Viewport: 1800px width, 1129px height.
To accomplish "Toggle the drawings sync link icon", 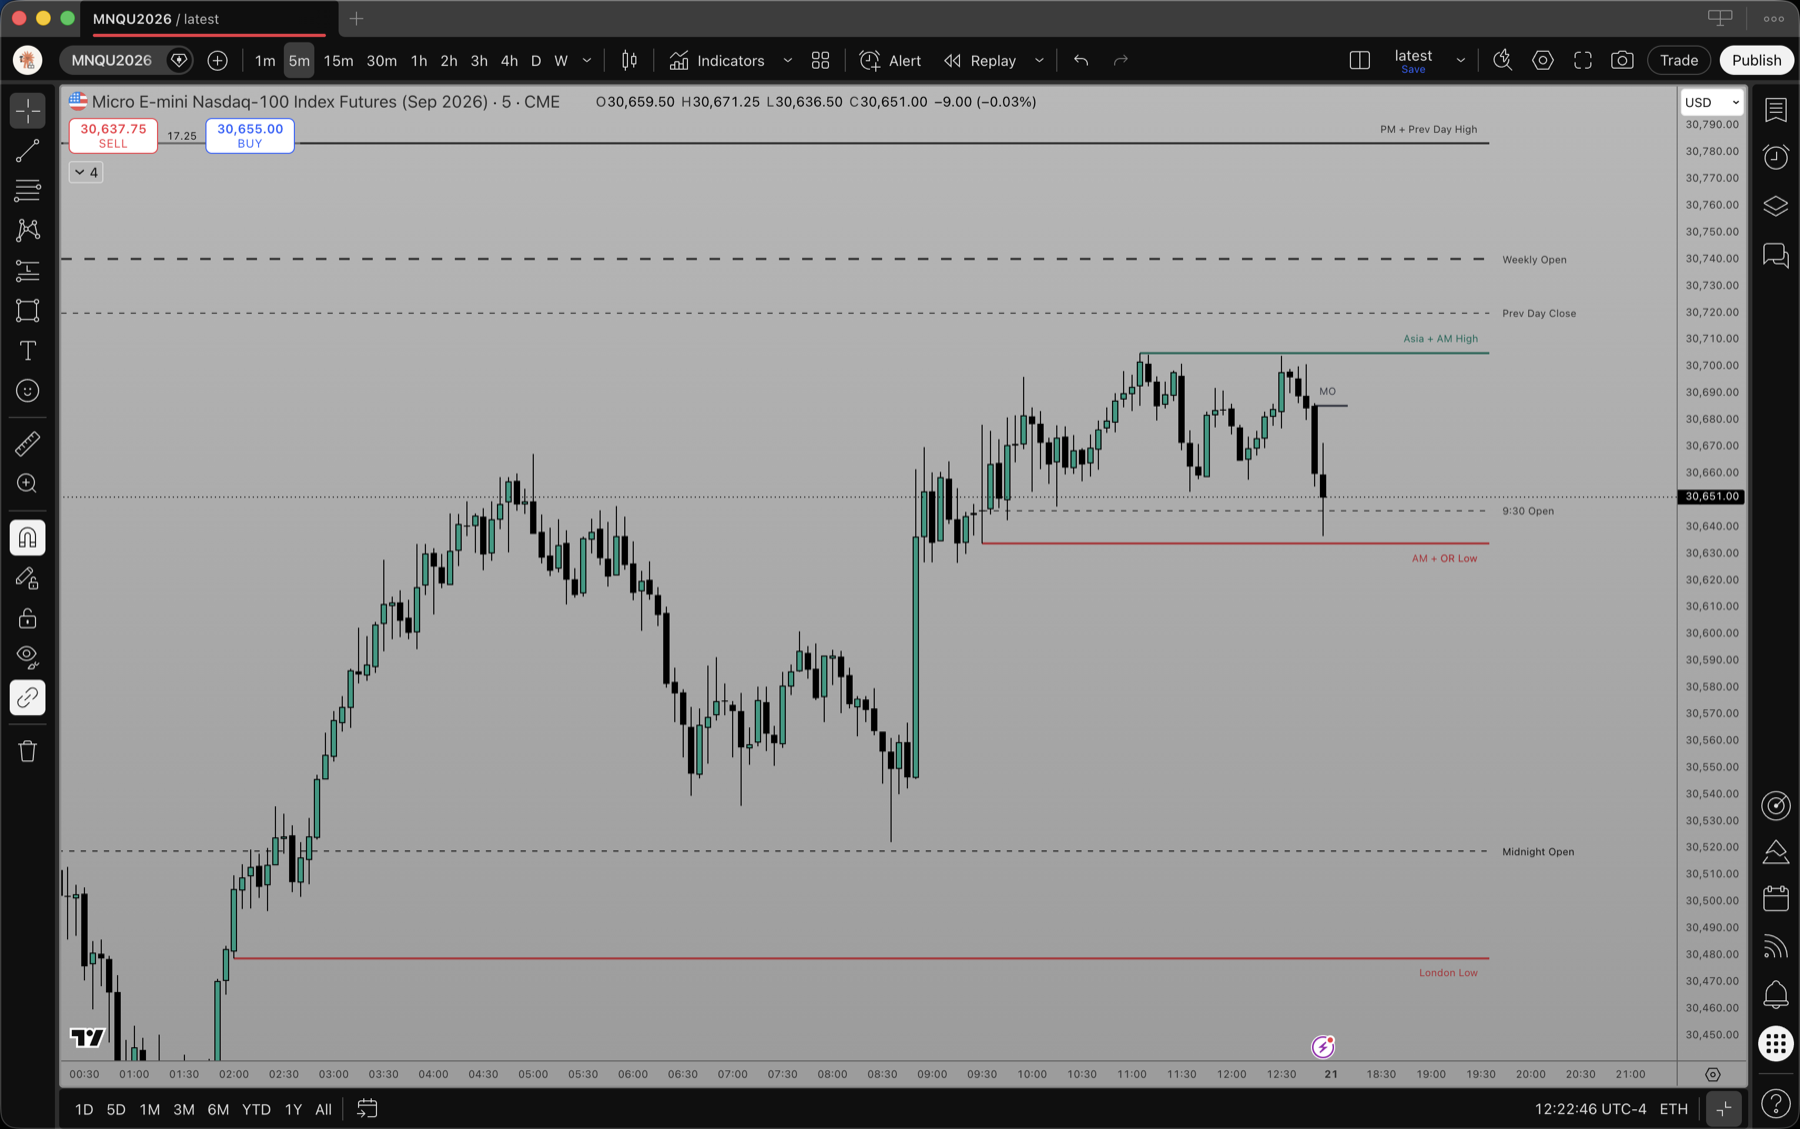I will click(x=28, y=698).
